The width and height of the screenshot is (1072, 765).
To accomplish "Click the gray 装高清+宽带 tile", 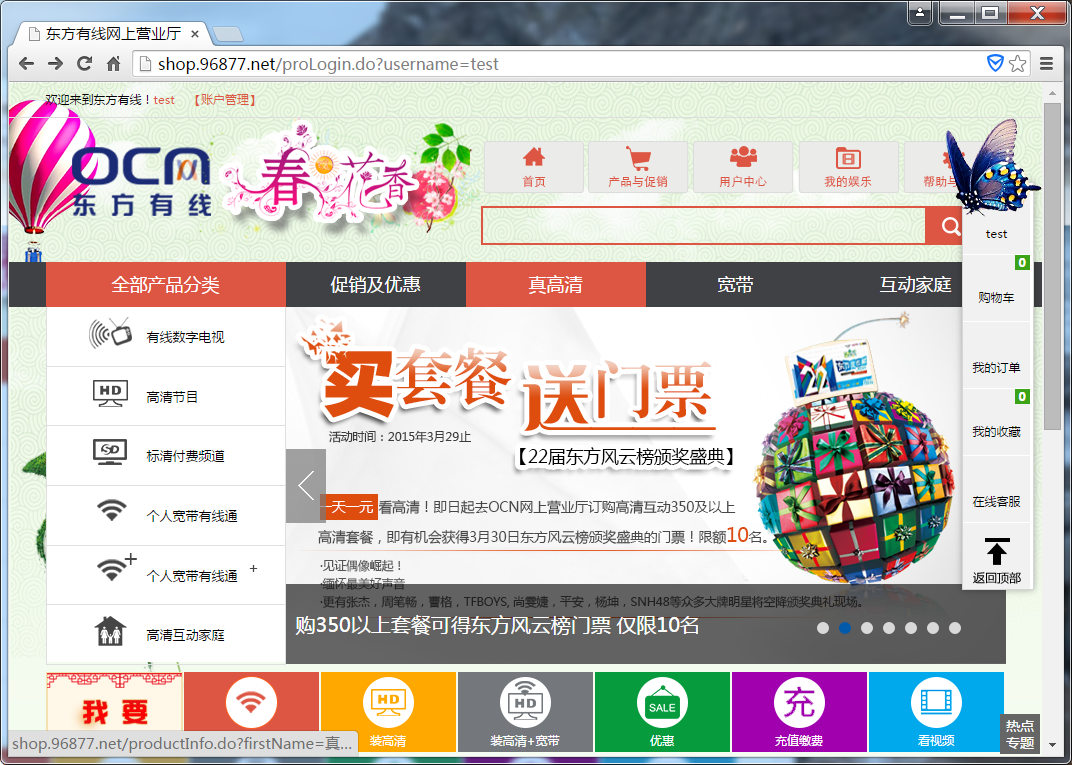I will [525, 712].
